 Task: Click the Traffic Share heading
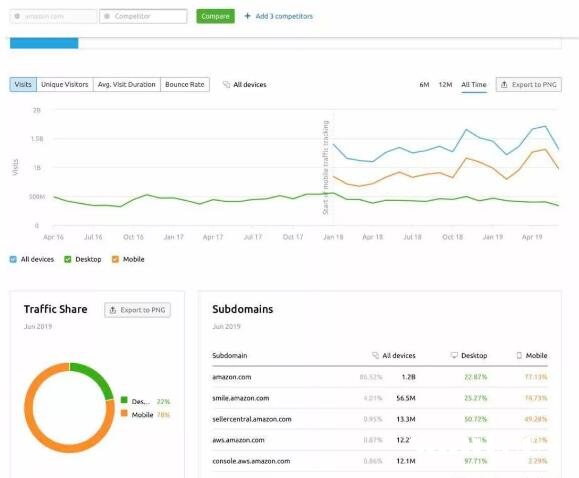56,309
